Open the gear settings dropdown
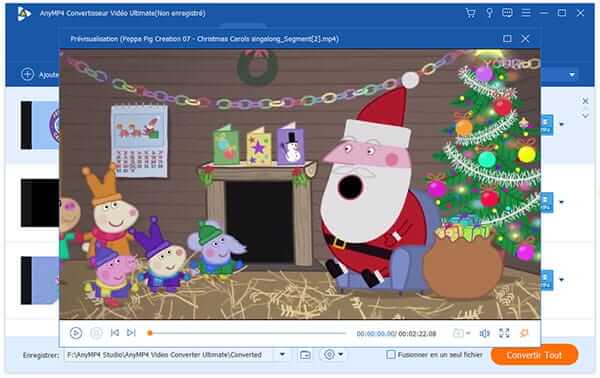Screen dimensions: 600x378 tap(333, 355)
